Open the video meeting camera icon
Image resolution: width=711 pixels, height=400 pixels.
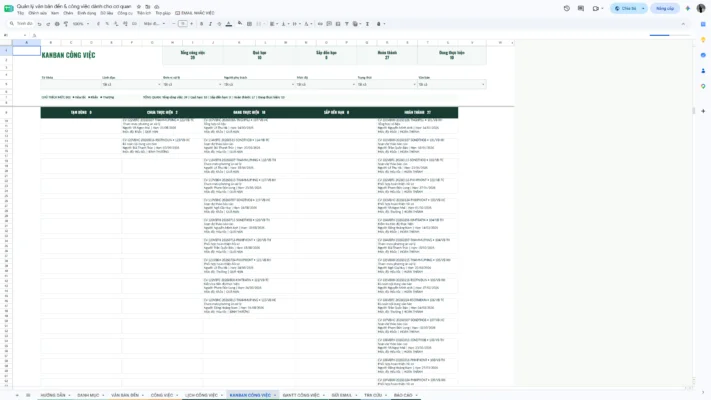596,8
